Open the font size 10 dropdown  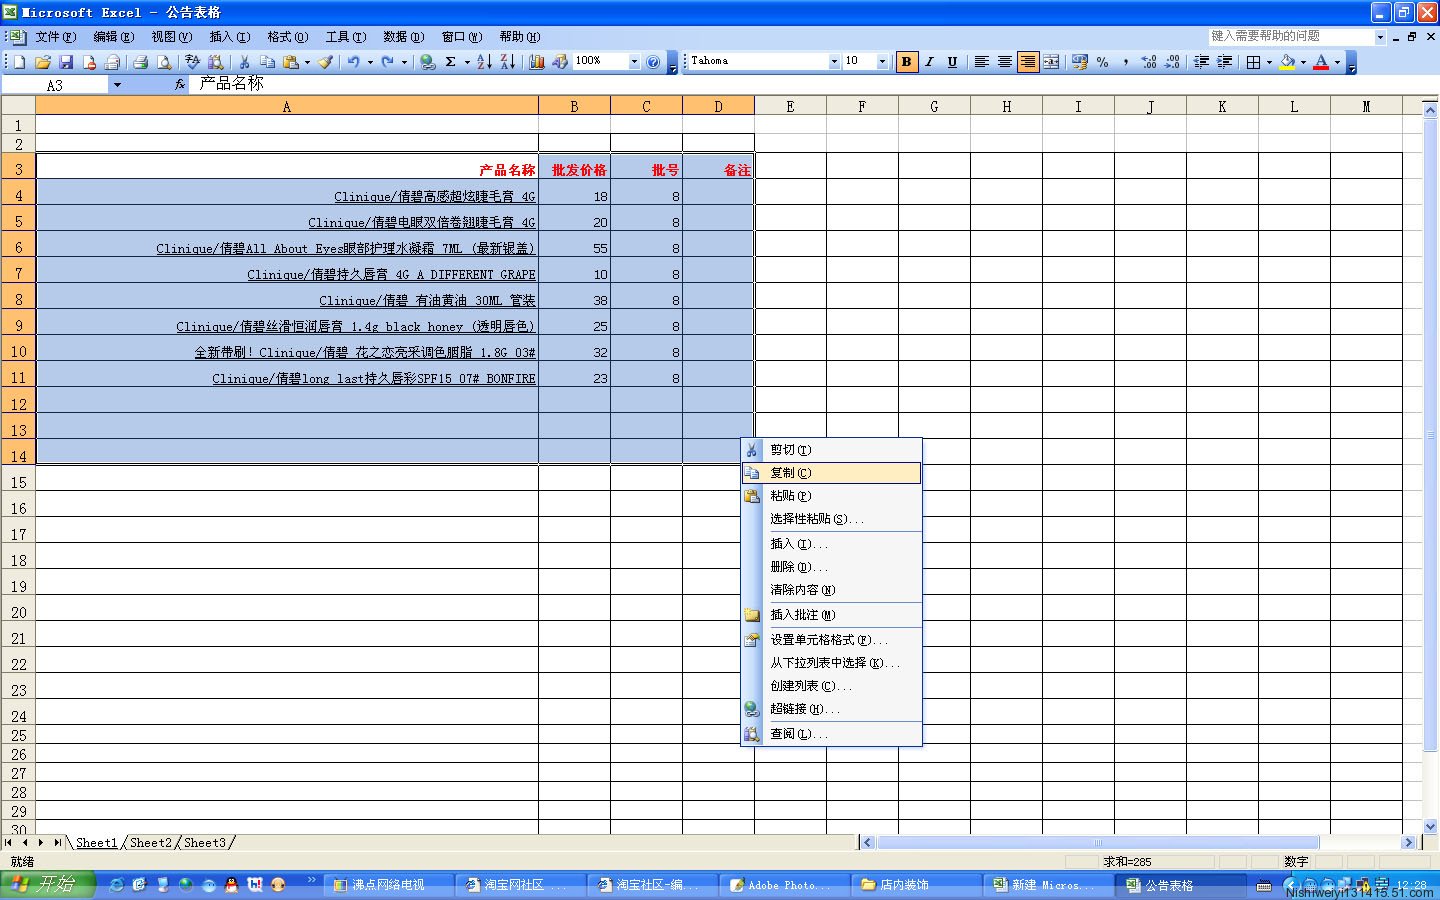(882, 62)
